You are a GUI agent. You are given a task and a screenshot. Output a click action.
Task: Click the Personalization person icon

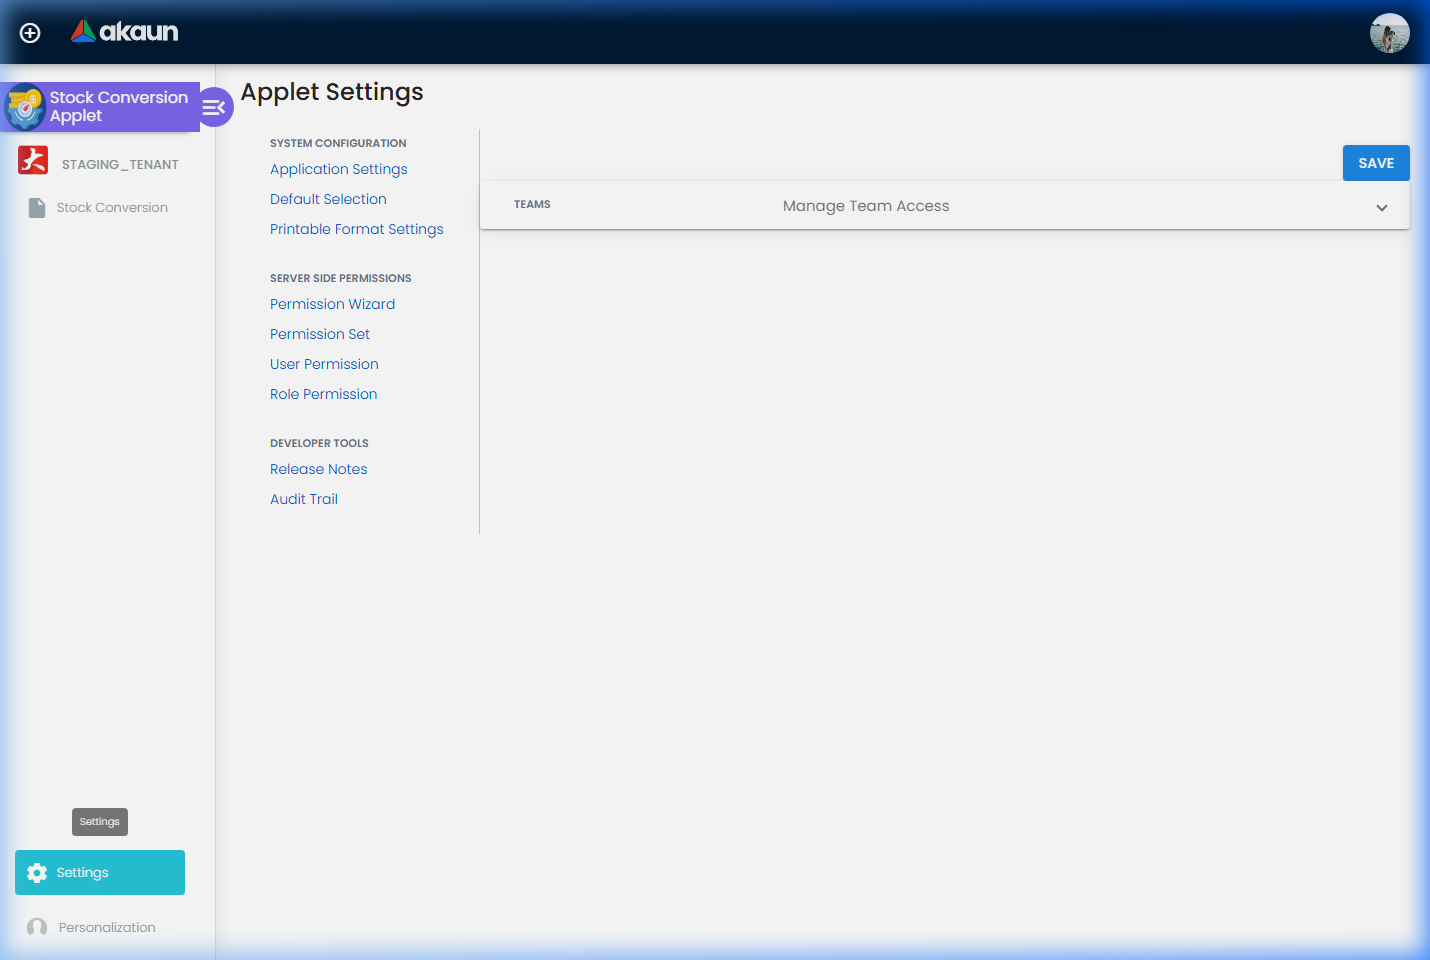coord(37,927)
